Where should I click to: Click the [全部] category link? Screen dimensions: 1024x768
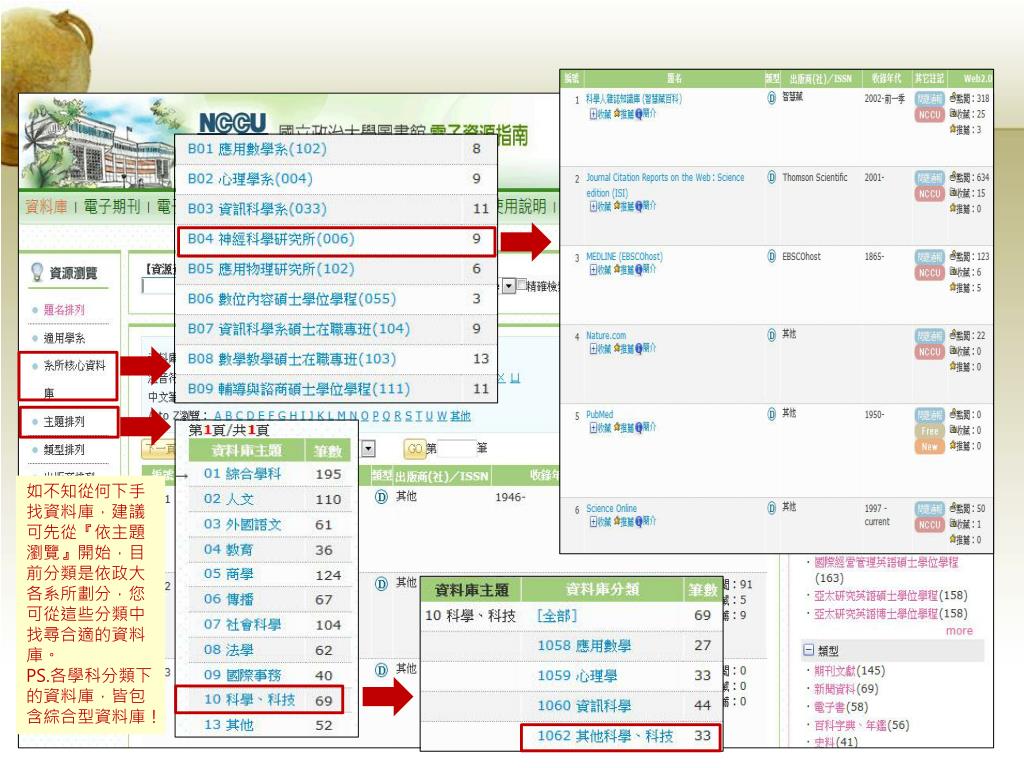point(556,616)
